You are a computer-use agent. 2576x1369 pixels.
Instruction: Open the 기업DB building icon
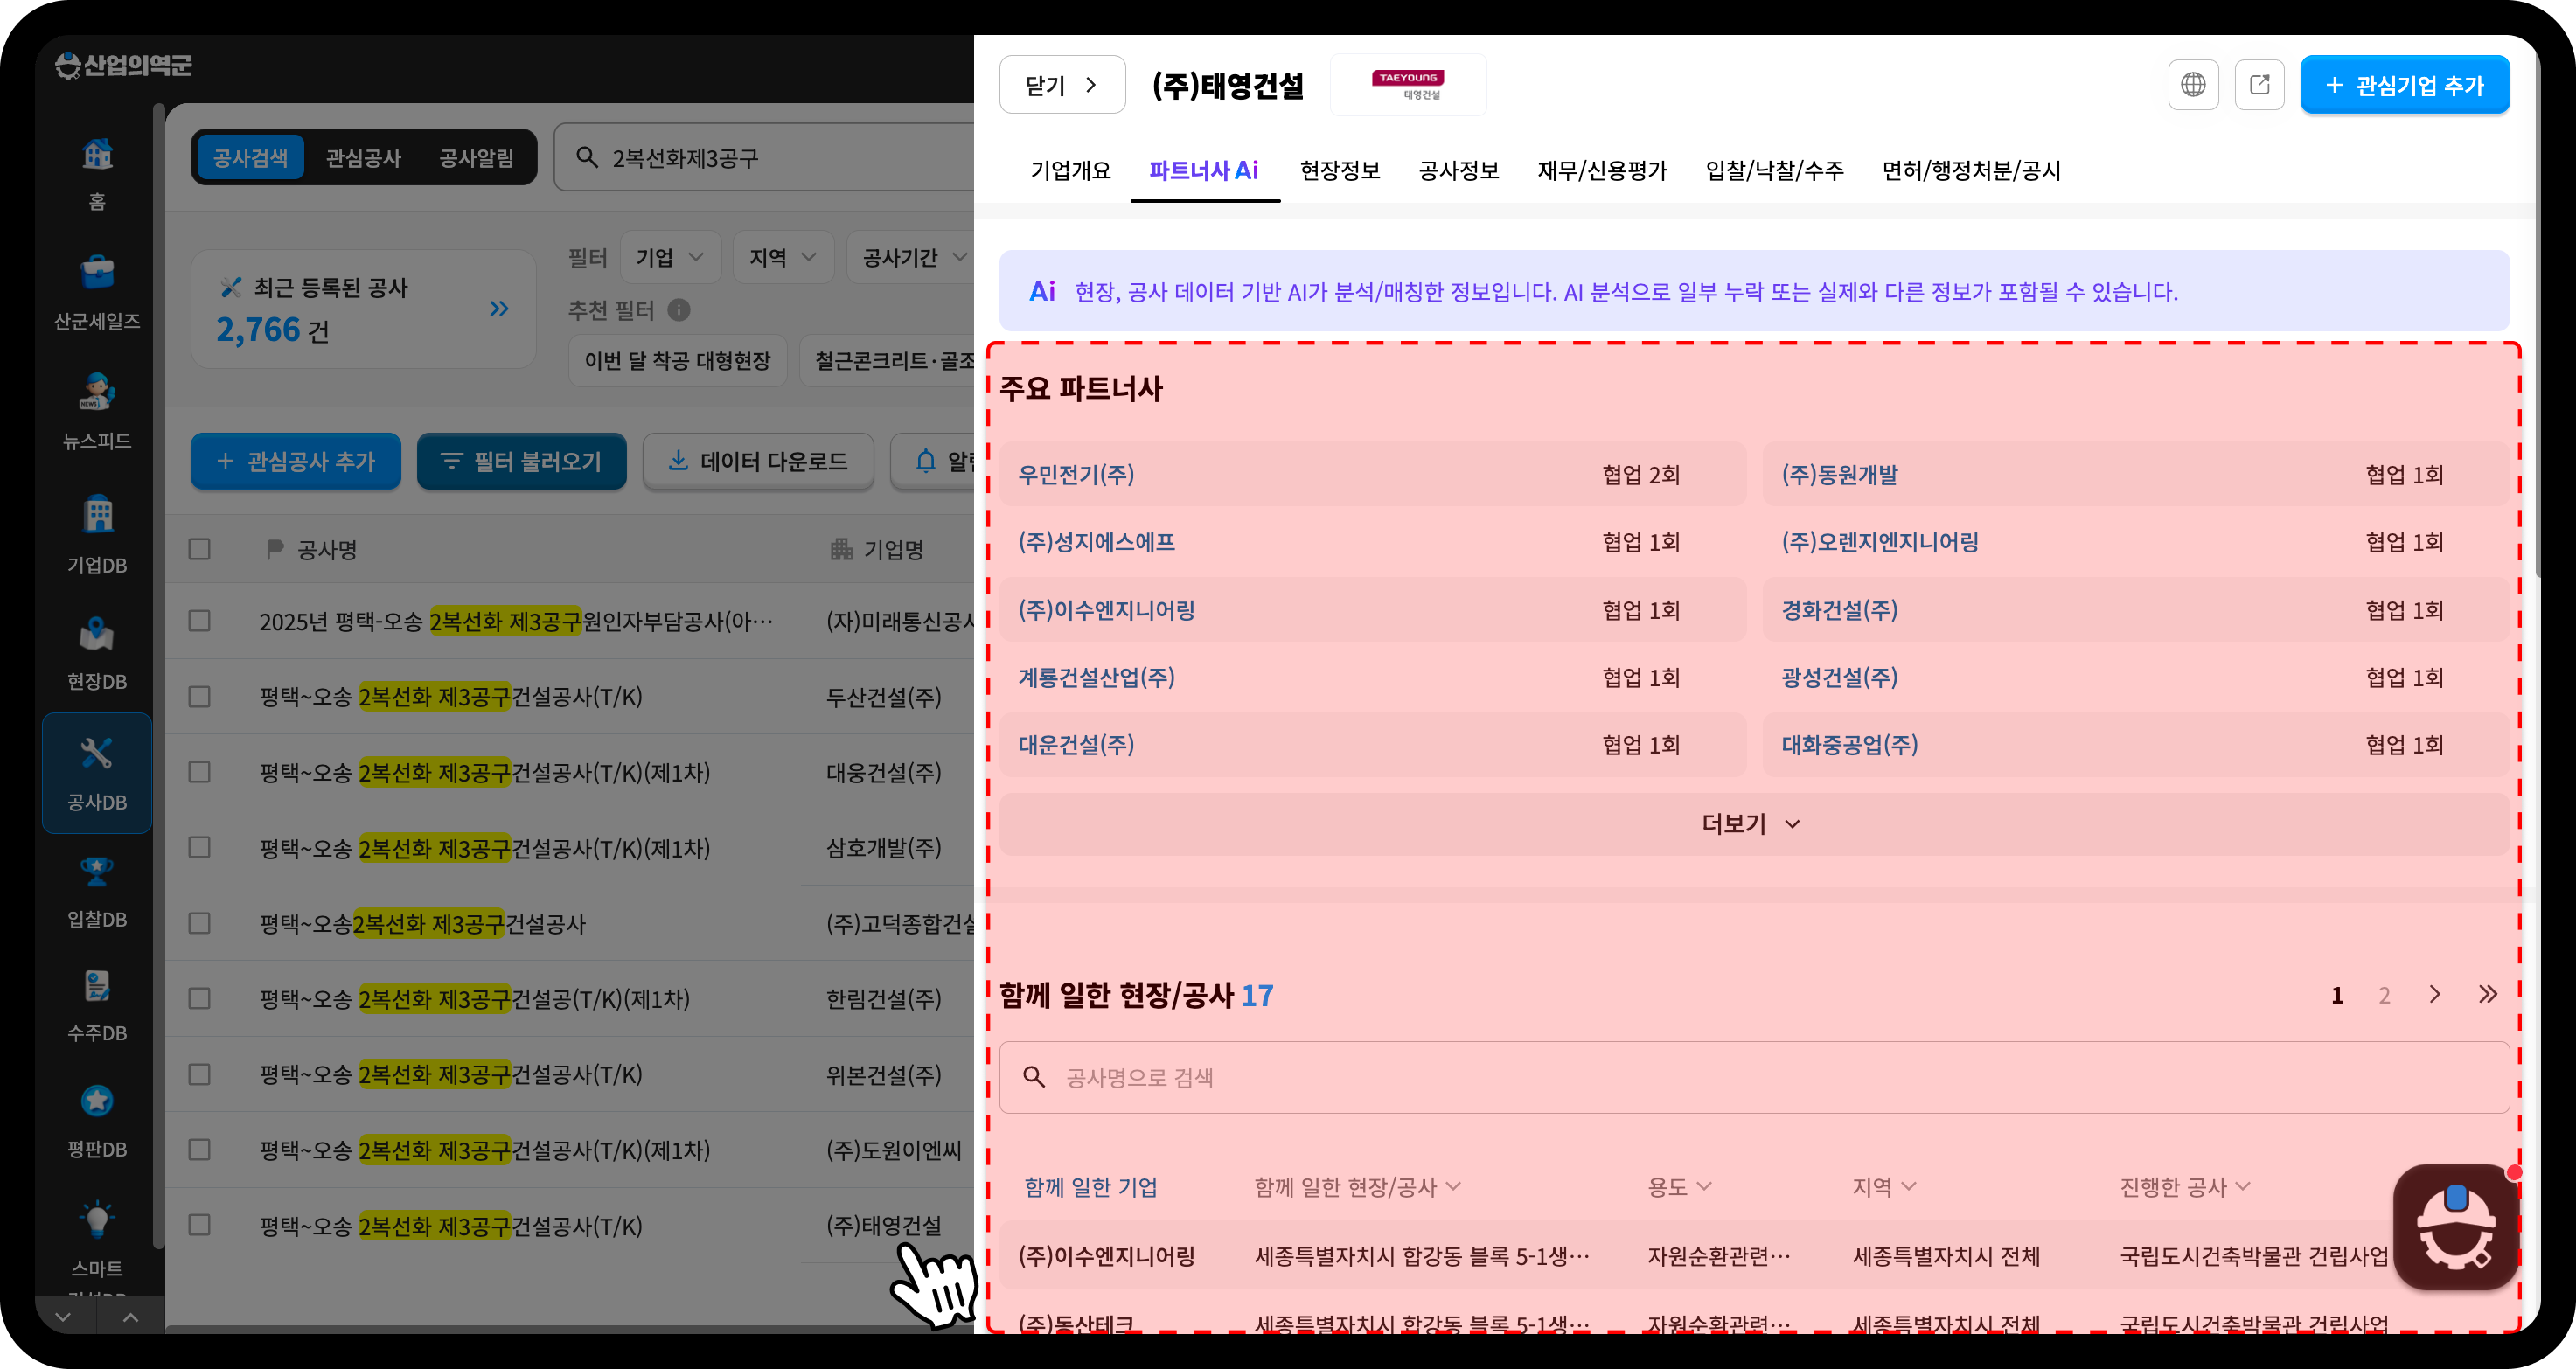point(97,514)
